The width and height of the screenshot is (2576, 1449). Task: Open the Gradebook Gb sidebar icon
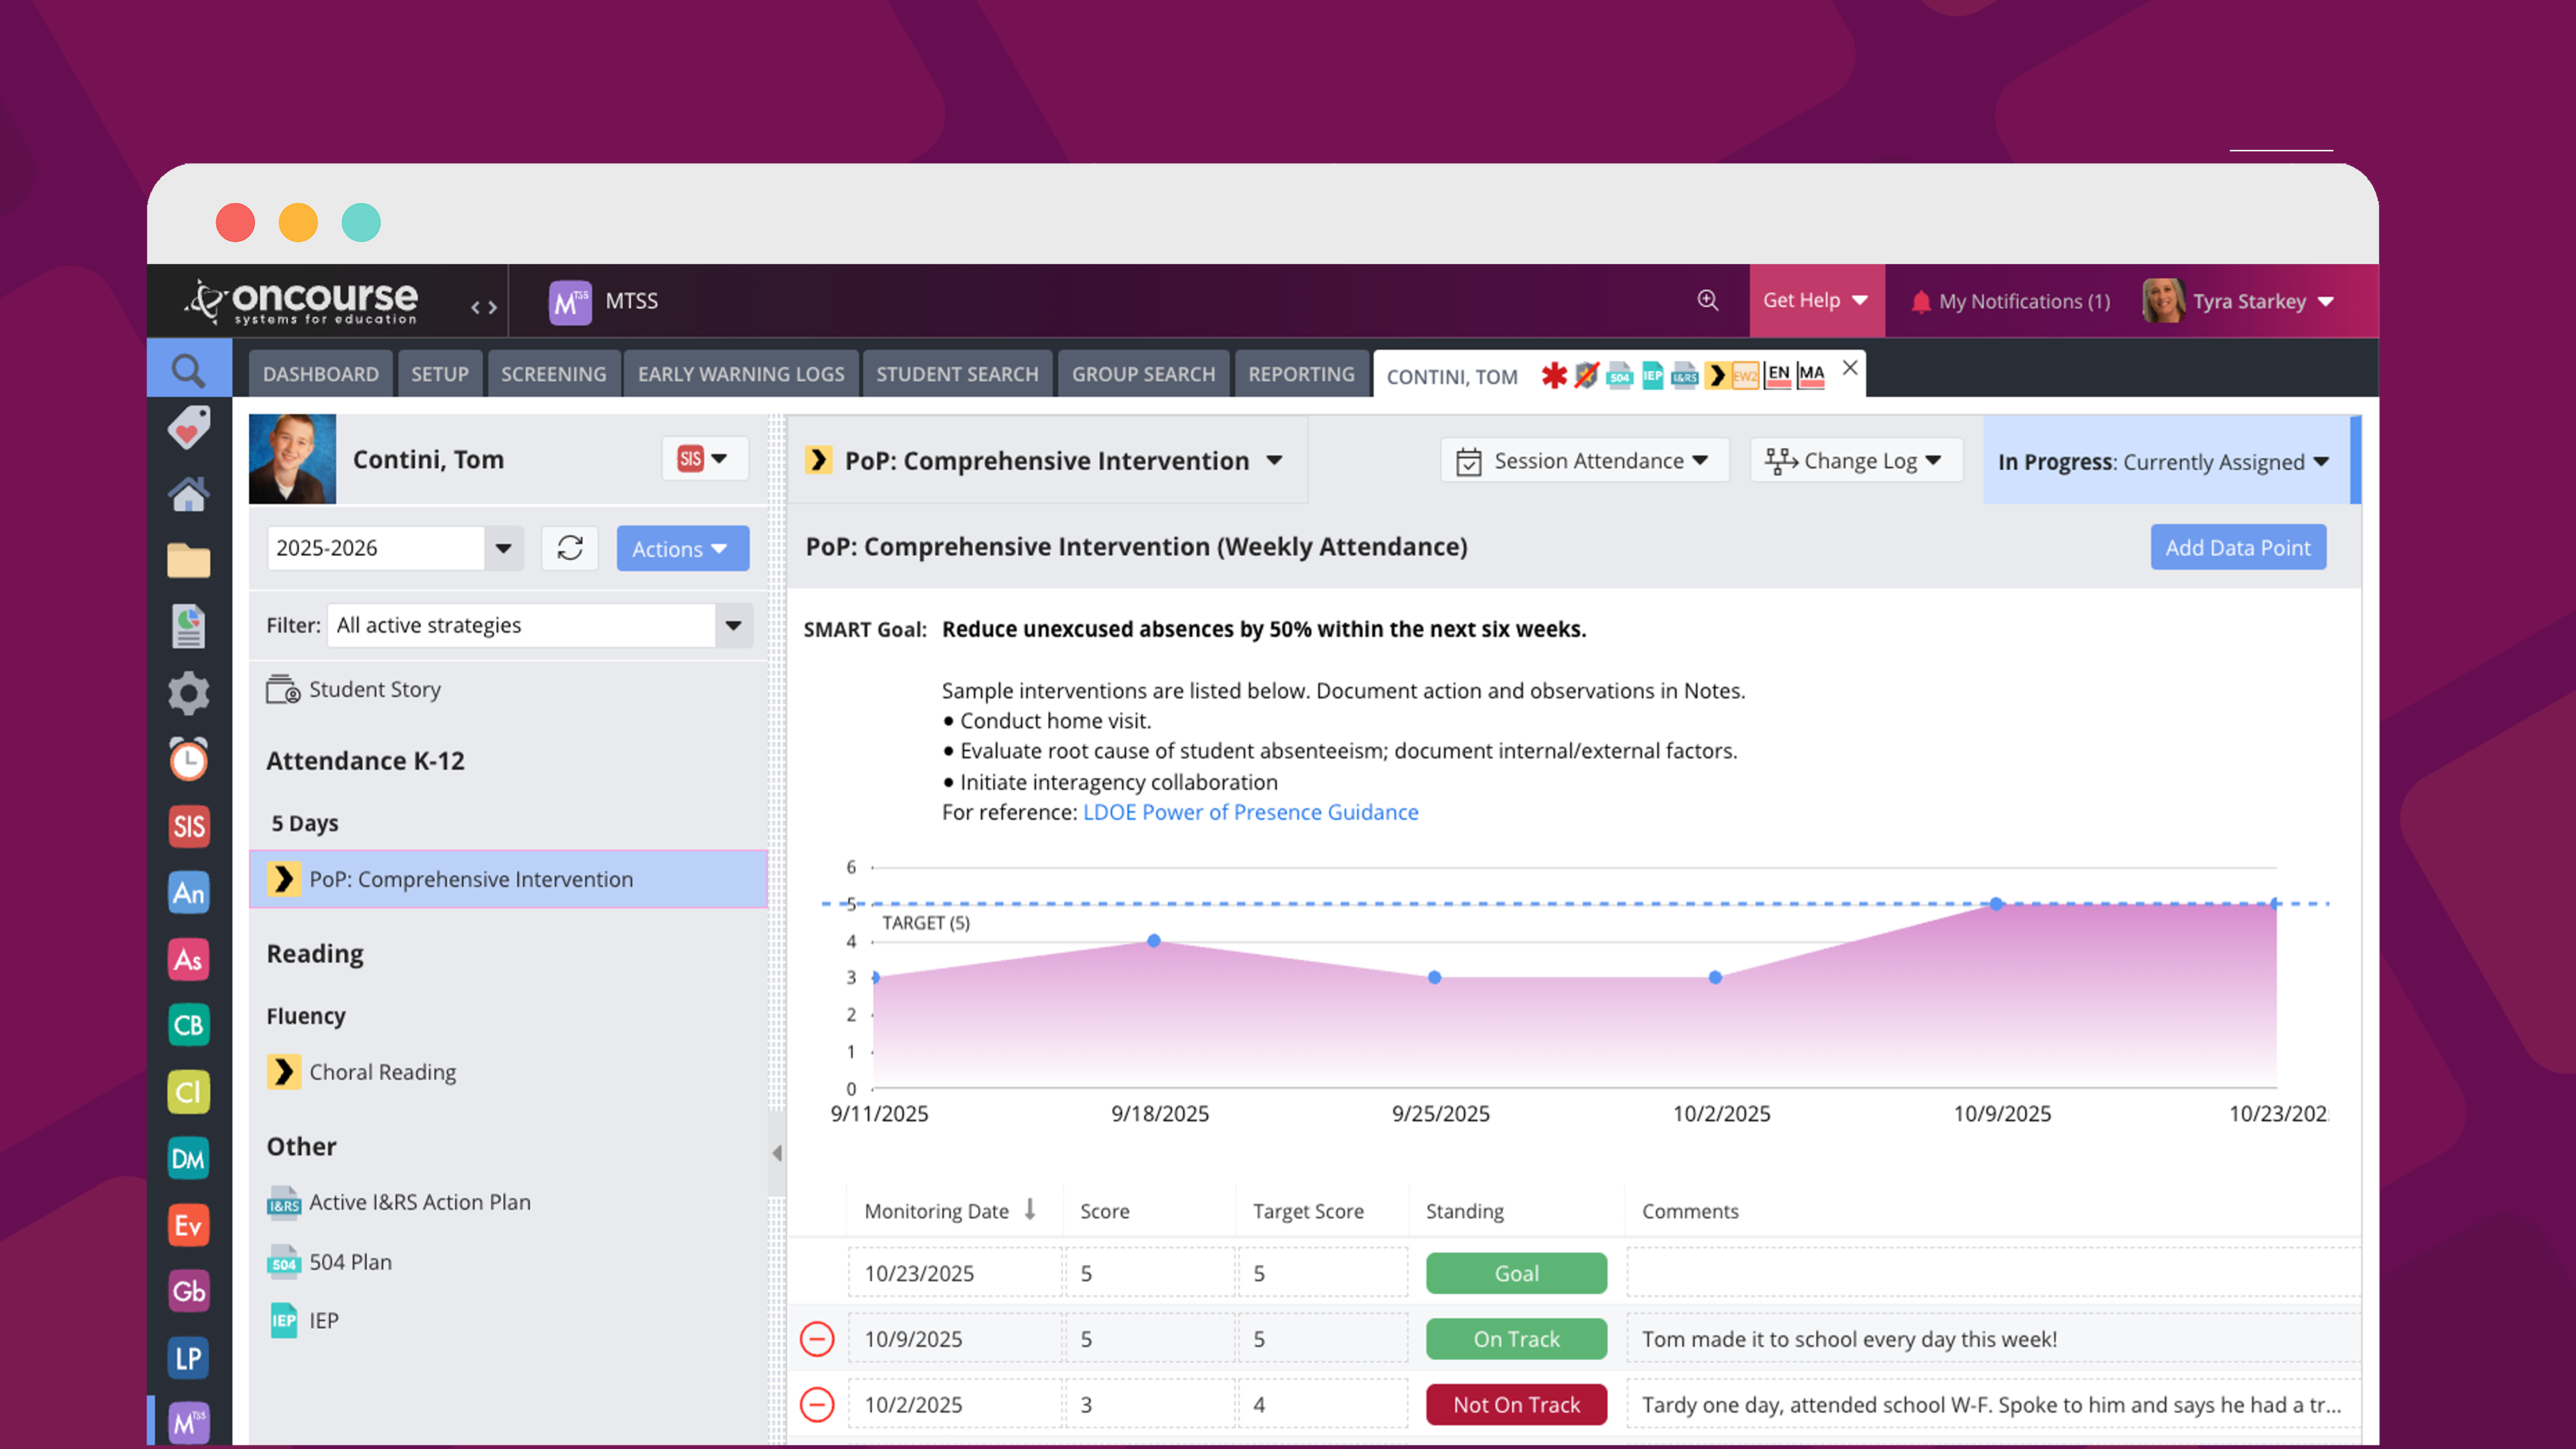(188, 1291)
